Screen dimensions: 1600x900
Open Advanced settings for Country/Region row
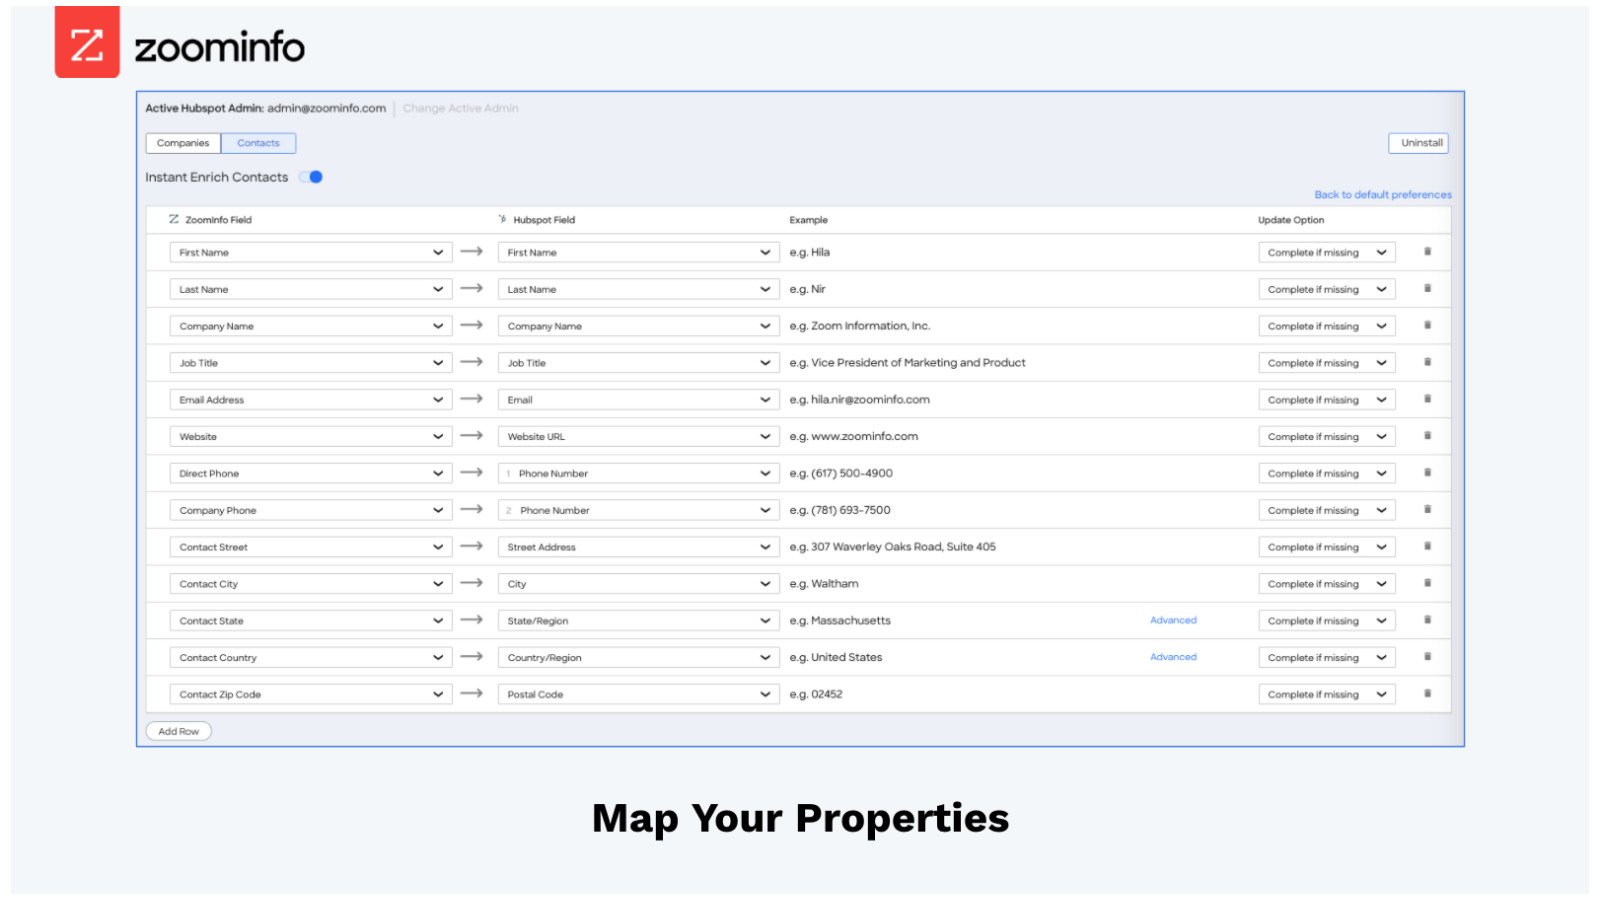[x=1173, y=657]
